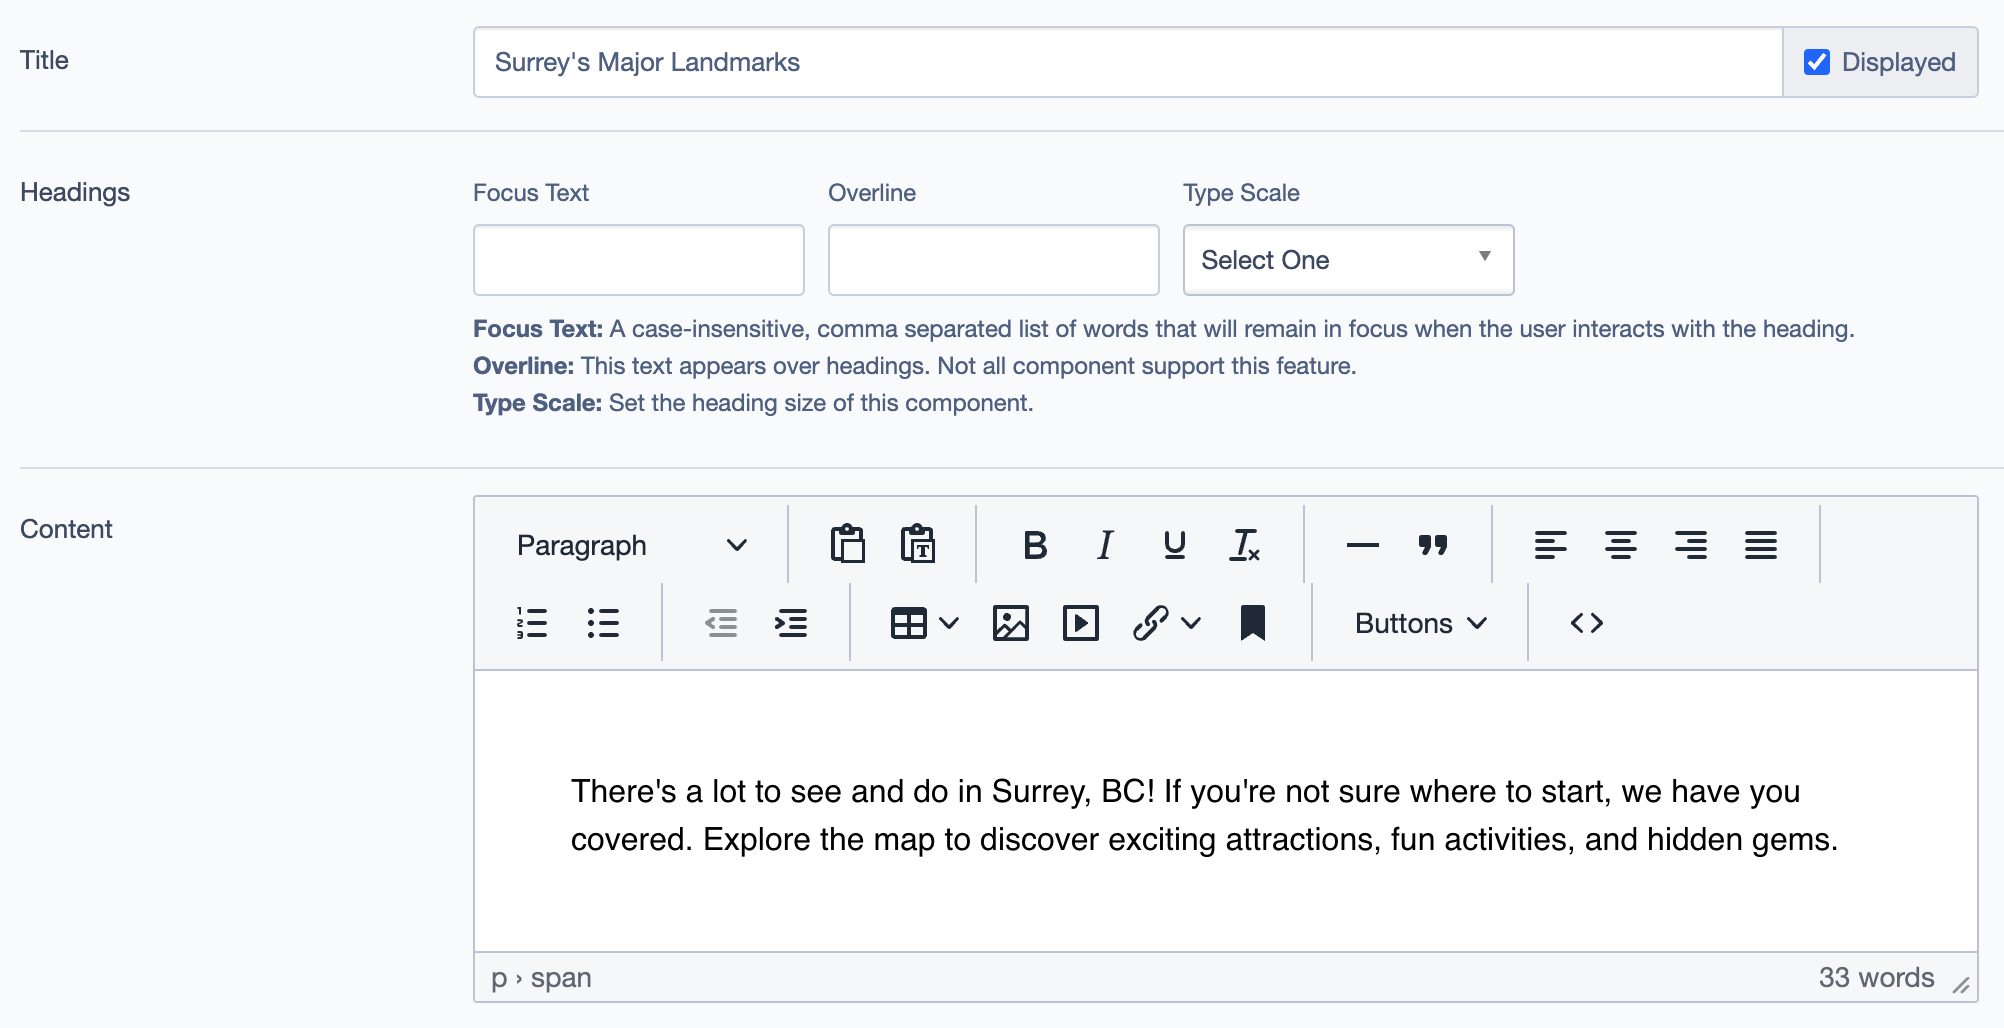This screenshot has width=2004, height=1028.
Task: Open the Type Scale dropdown
Action: point(1347,260)
